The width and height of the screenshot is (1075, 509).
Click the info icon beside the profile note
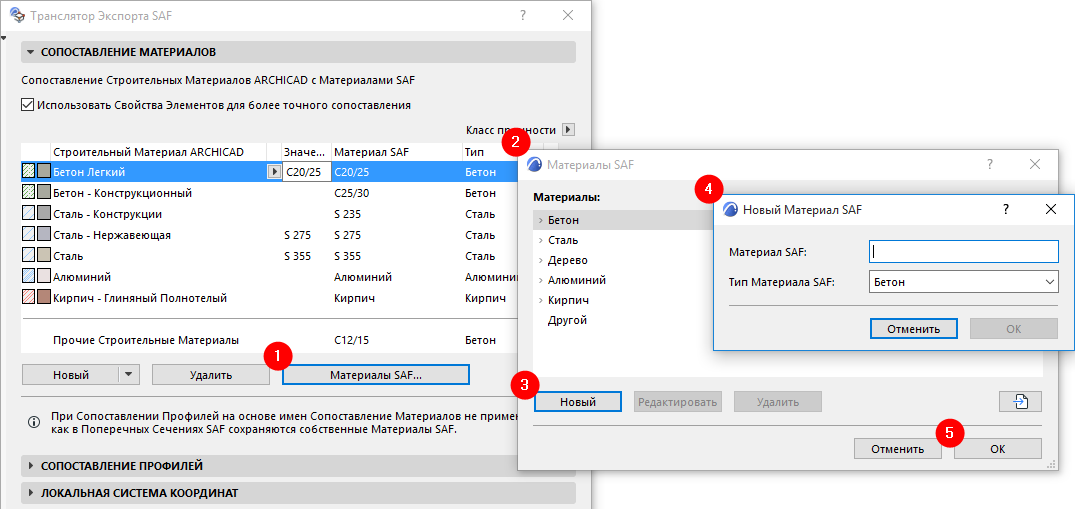(x=34, y=423)
